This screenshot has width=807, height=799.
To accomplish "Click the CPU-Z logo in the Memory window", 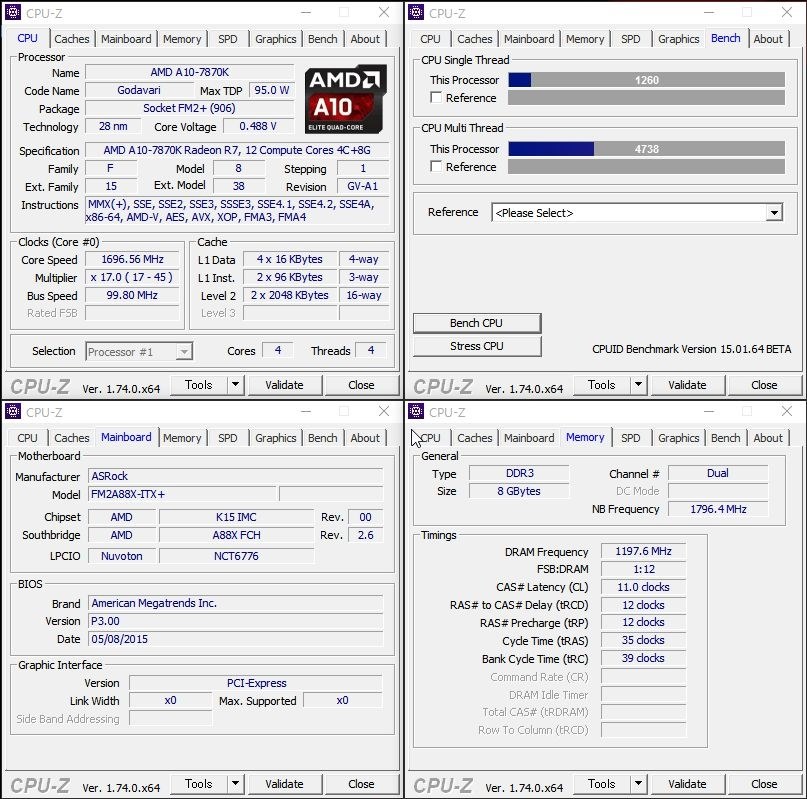I will pos(444,783).
